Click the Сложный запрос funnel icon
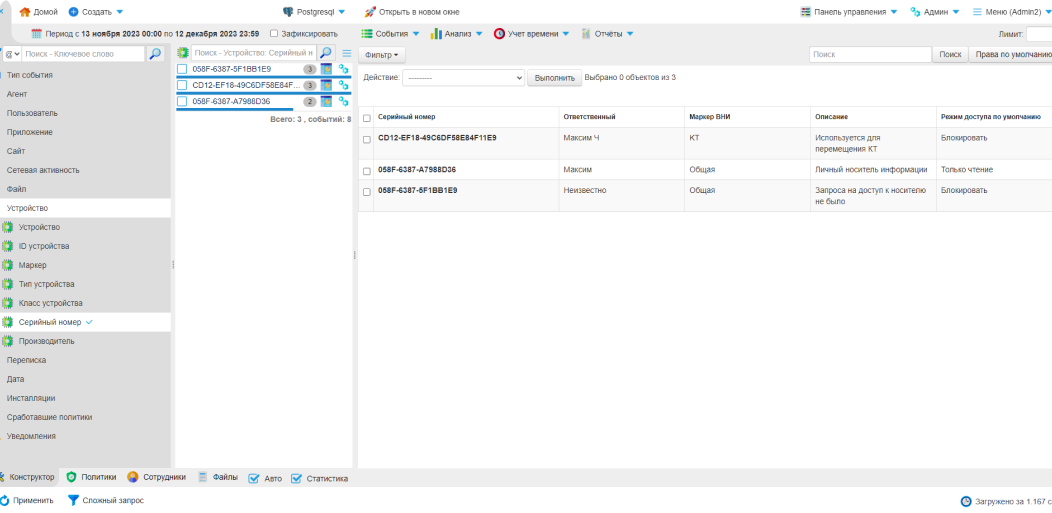Viewport: 1052px width, 513px height. pos(73,500)
